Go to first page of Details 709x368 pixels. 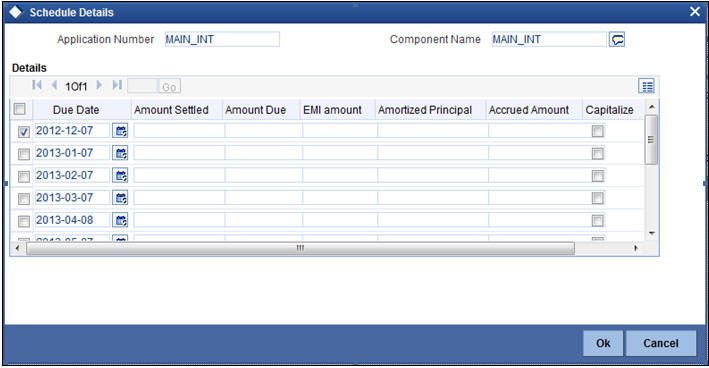(37, 85)
